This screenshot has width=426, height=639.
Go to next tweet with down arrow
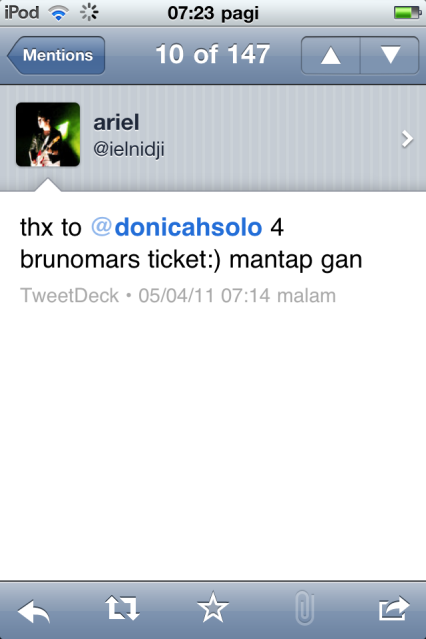click(x=390, y=55)
